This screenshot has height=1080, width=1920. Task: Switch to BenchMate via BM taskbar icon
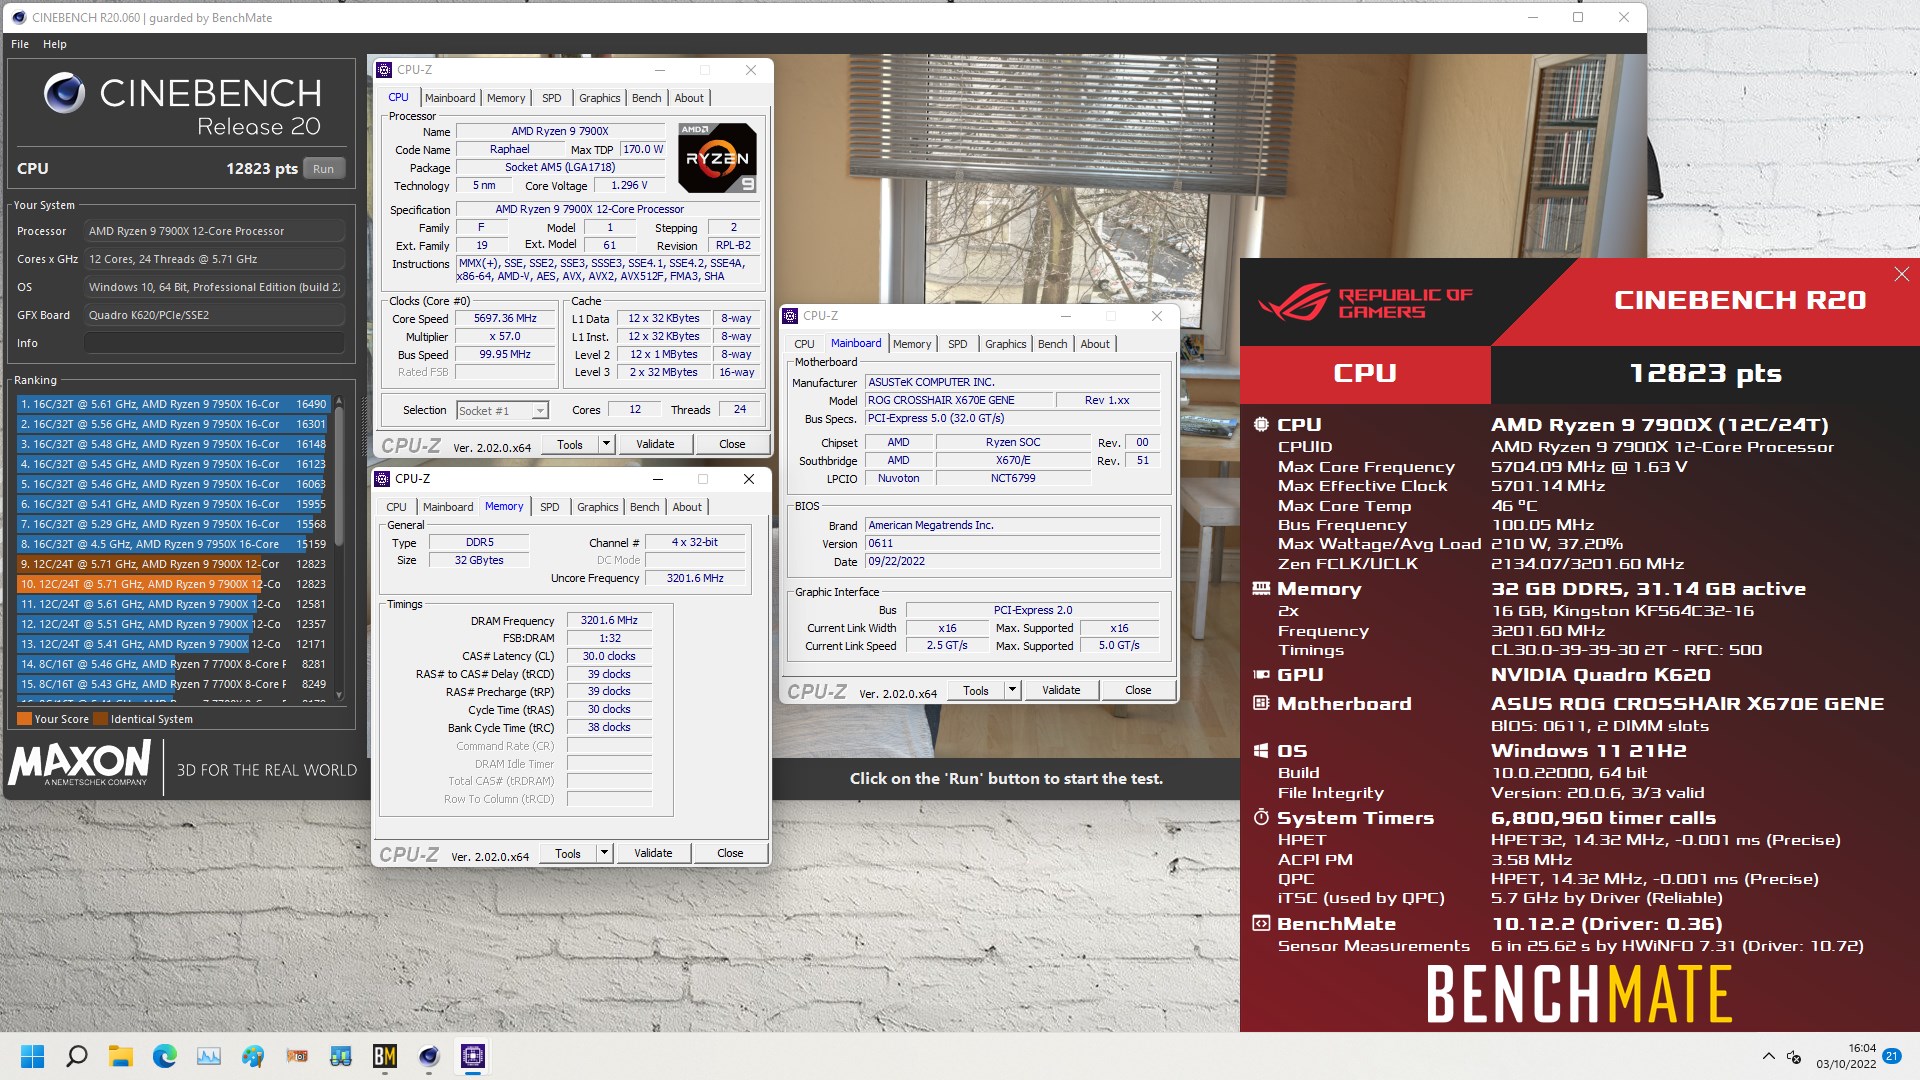(384, 1056)
